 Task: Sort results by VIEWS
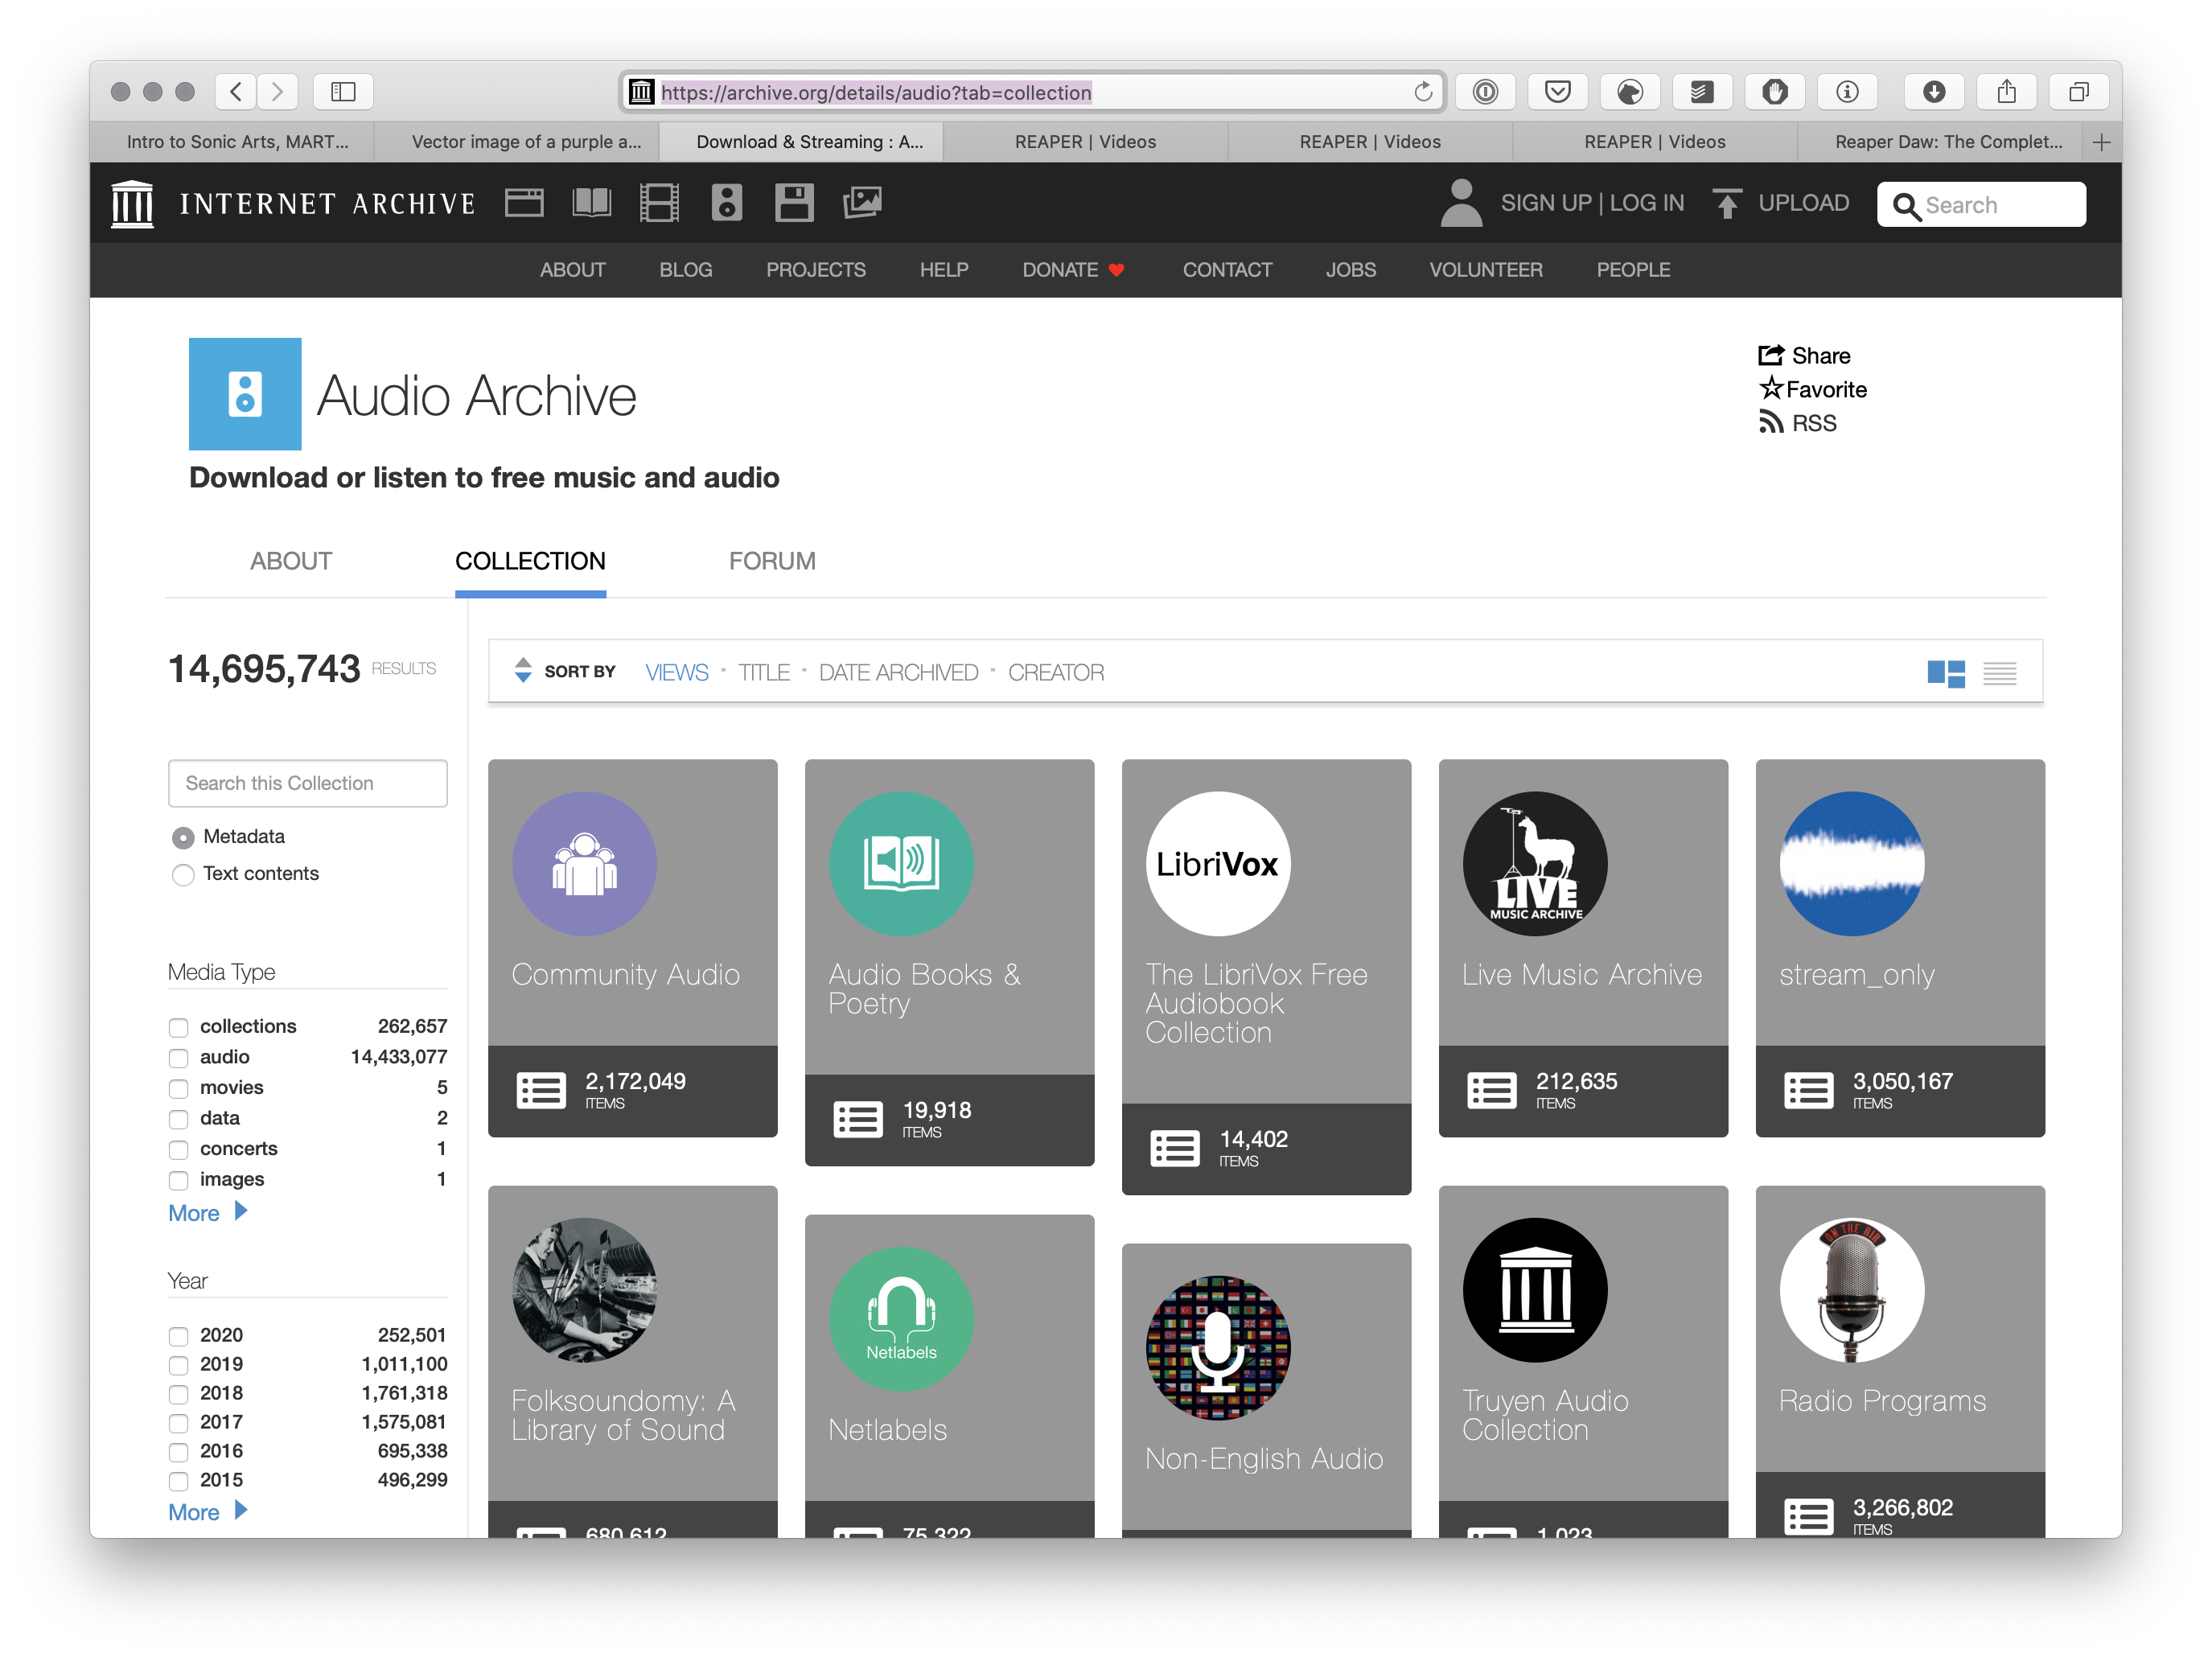677,673
